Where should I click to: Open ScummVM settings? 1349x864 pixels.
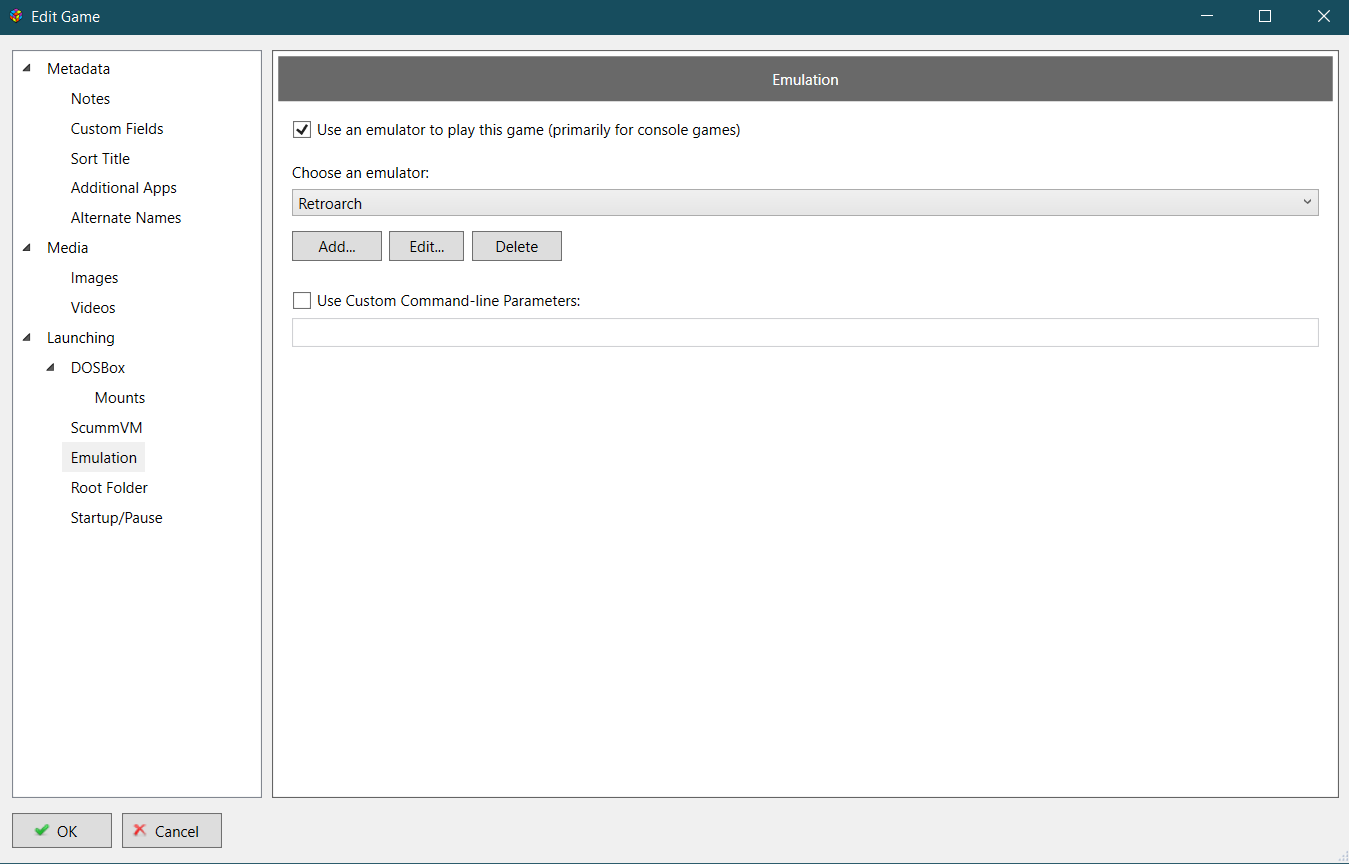pos(106,428)
